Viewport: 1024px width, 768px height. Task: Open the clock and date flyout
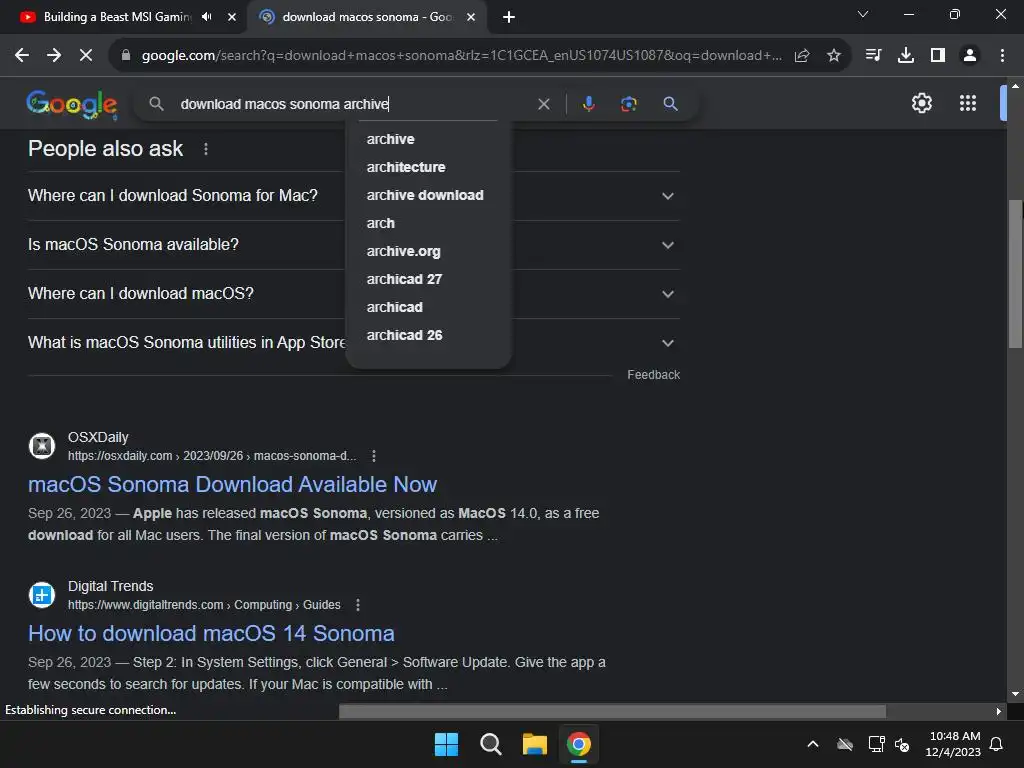[x=953, y=744]
